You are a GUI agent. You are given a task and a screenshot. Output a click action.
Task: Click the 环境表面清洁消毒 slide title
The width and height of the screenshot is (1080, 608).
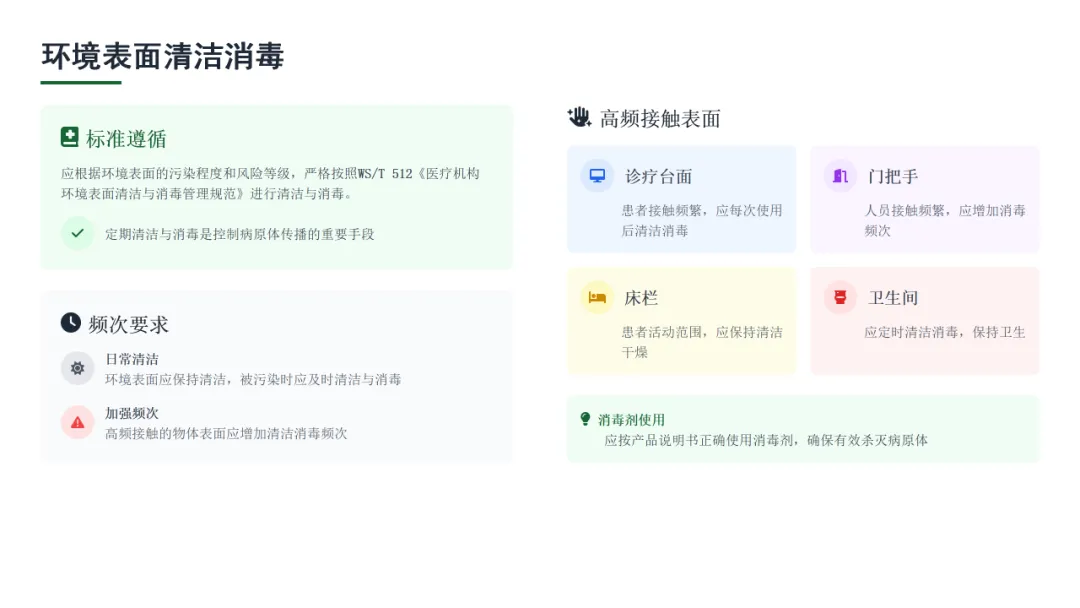pos(163,56)
